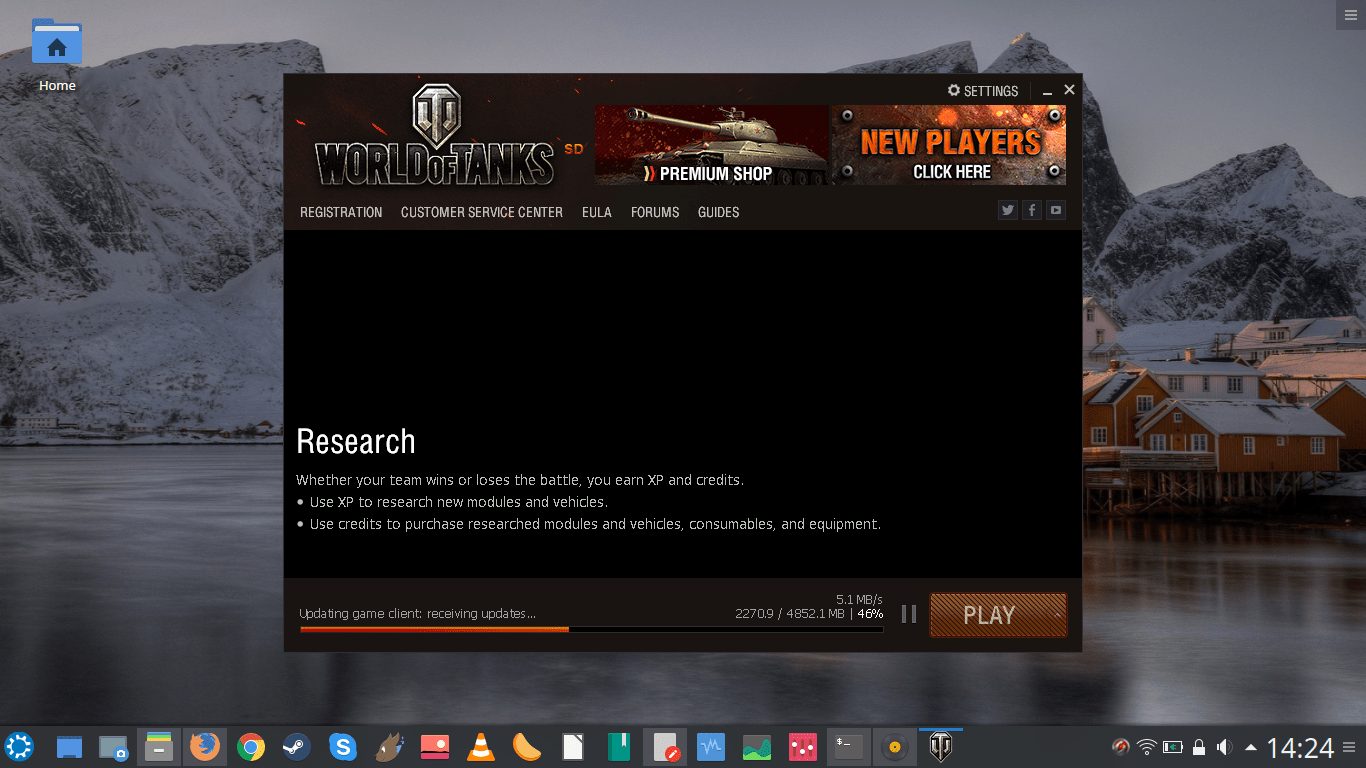Open the YouTube social icon

(x=1055, y=210)
